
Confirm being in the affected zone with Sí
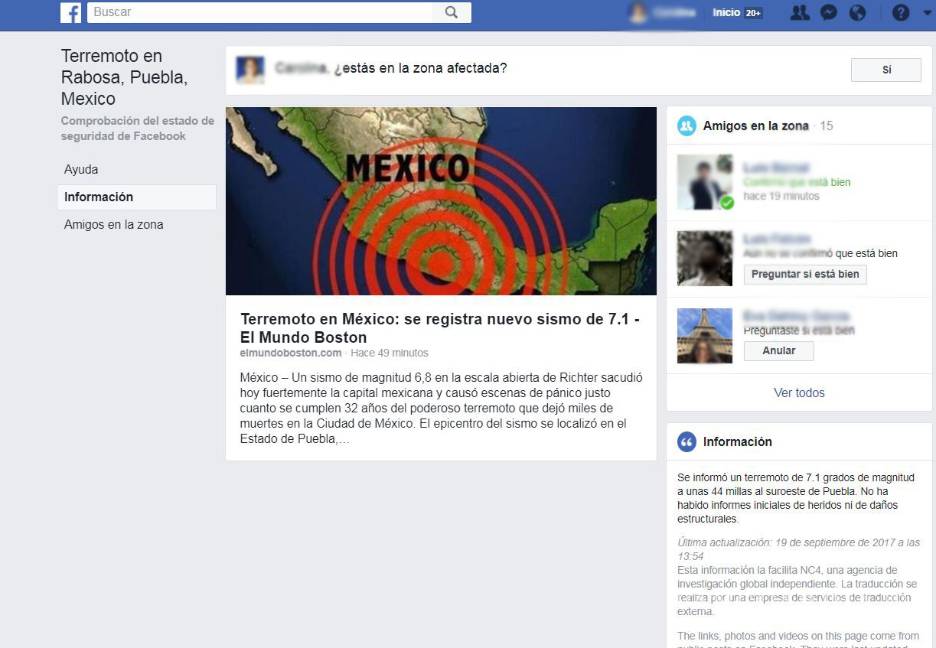885,70
